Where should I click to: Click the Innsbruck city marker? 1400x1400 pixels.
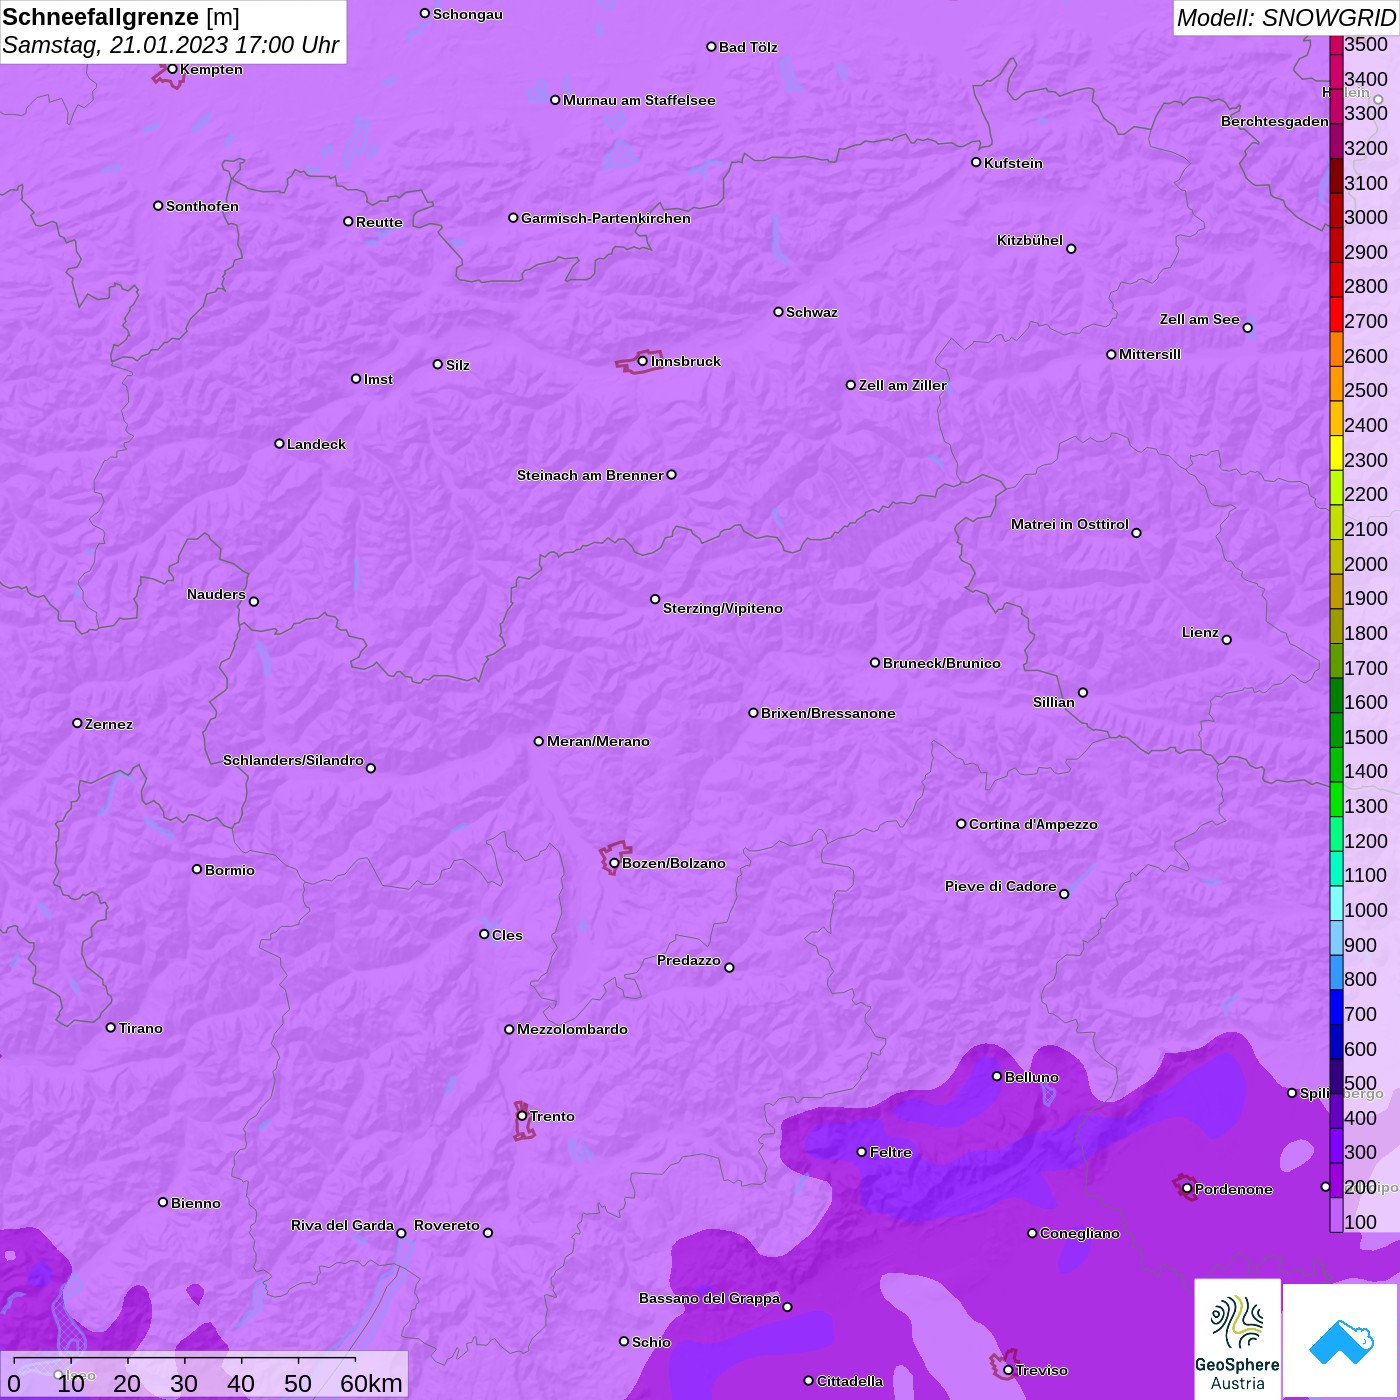[x=642, y=361]
